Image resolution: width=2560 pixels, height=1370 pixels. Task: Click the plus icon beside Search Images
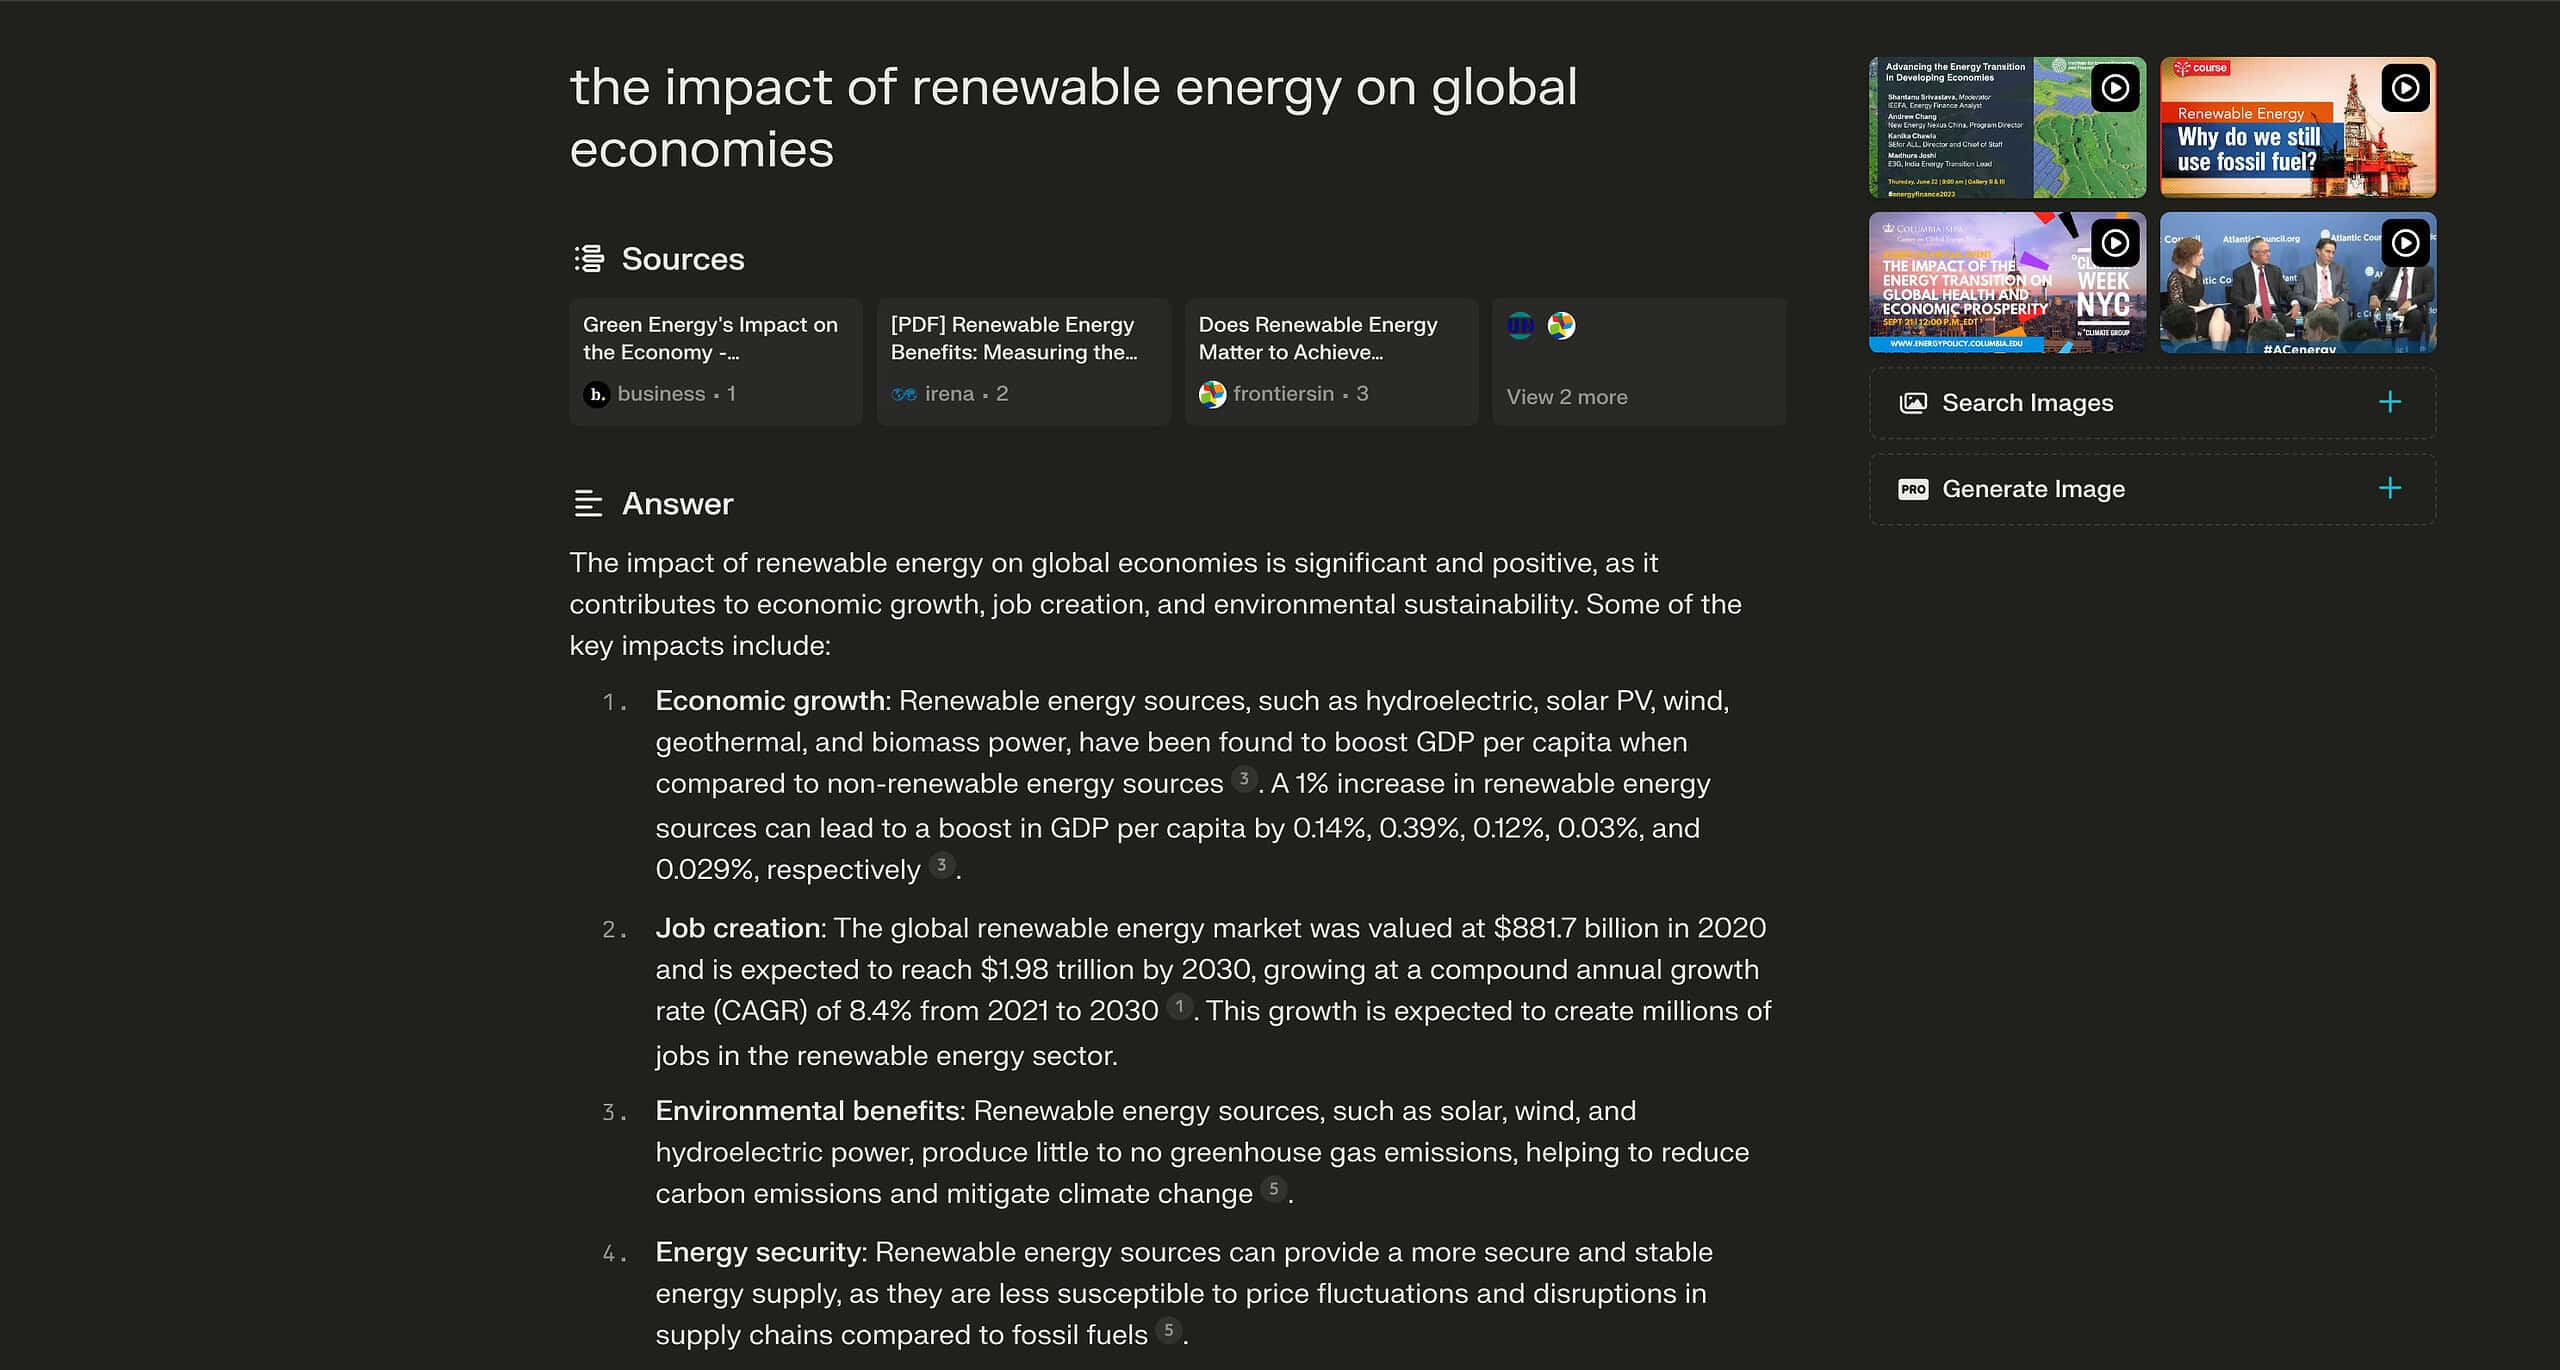click(x=2390, y=402)
